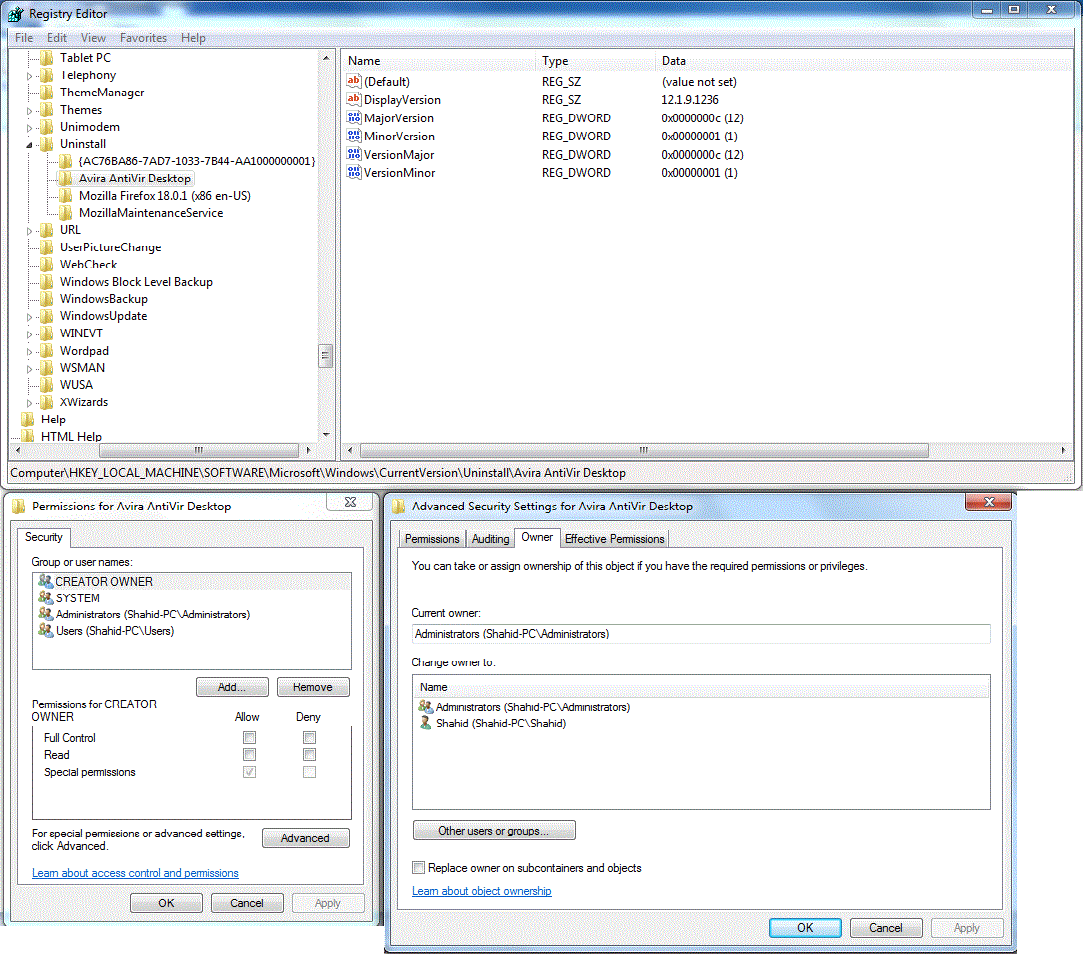The width and height of the screenshot is (1083, 954).
Task: Expand the Wordpad key
Action: (29, 352)
